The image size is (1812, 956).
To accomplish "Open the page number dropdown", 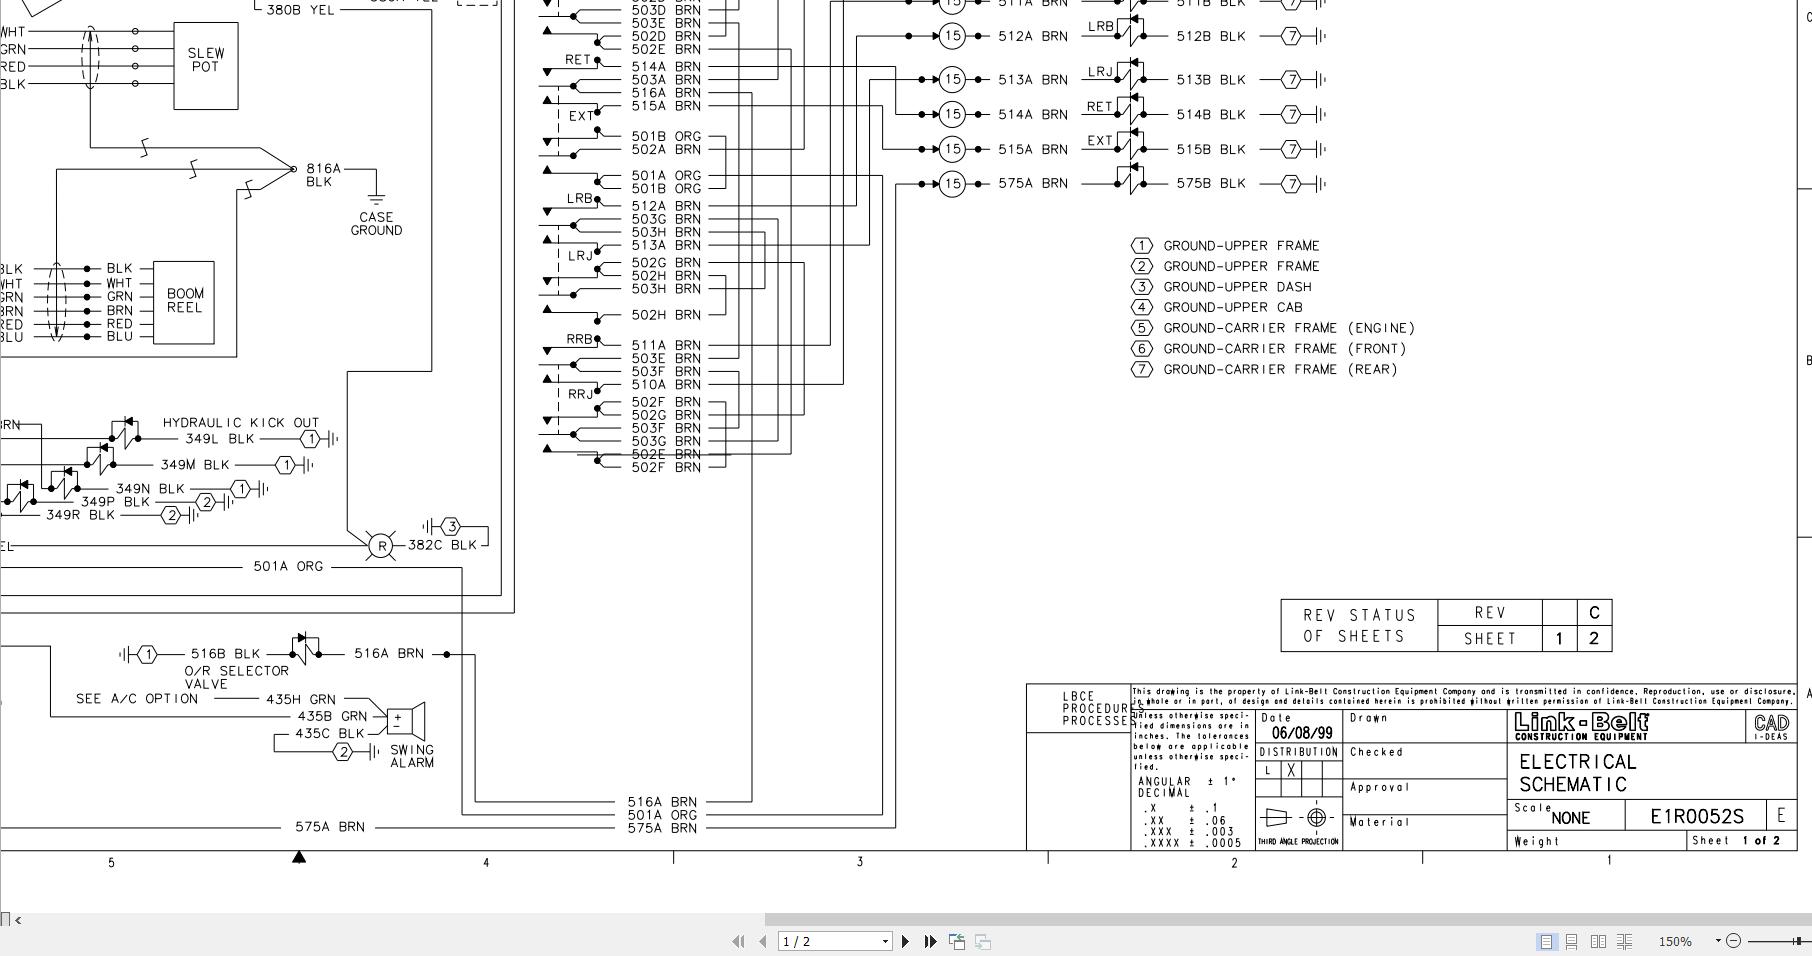I will tap(884, 941).
